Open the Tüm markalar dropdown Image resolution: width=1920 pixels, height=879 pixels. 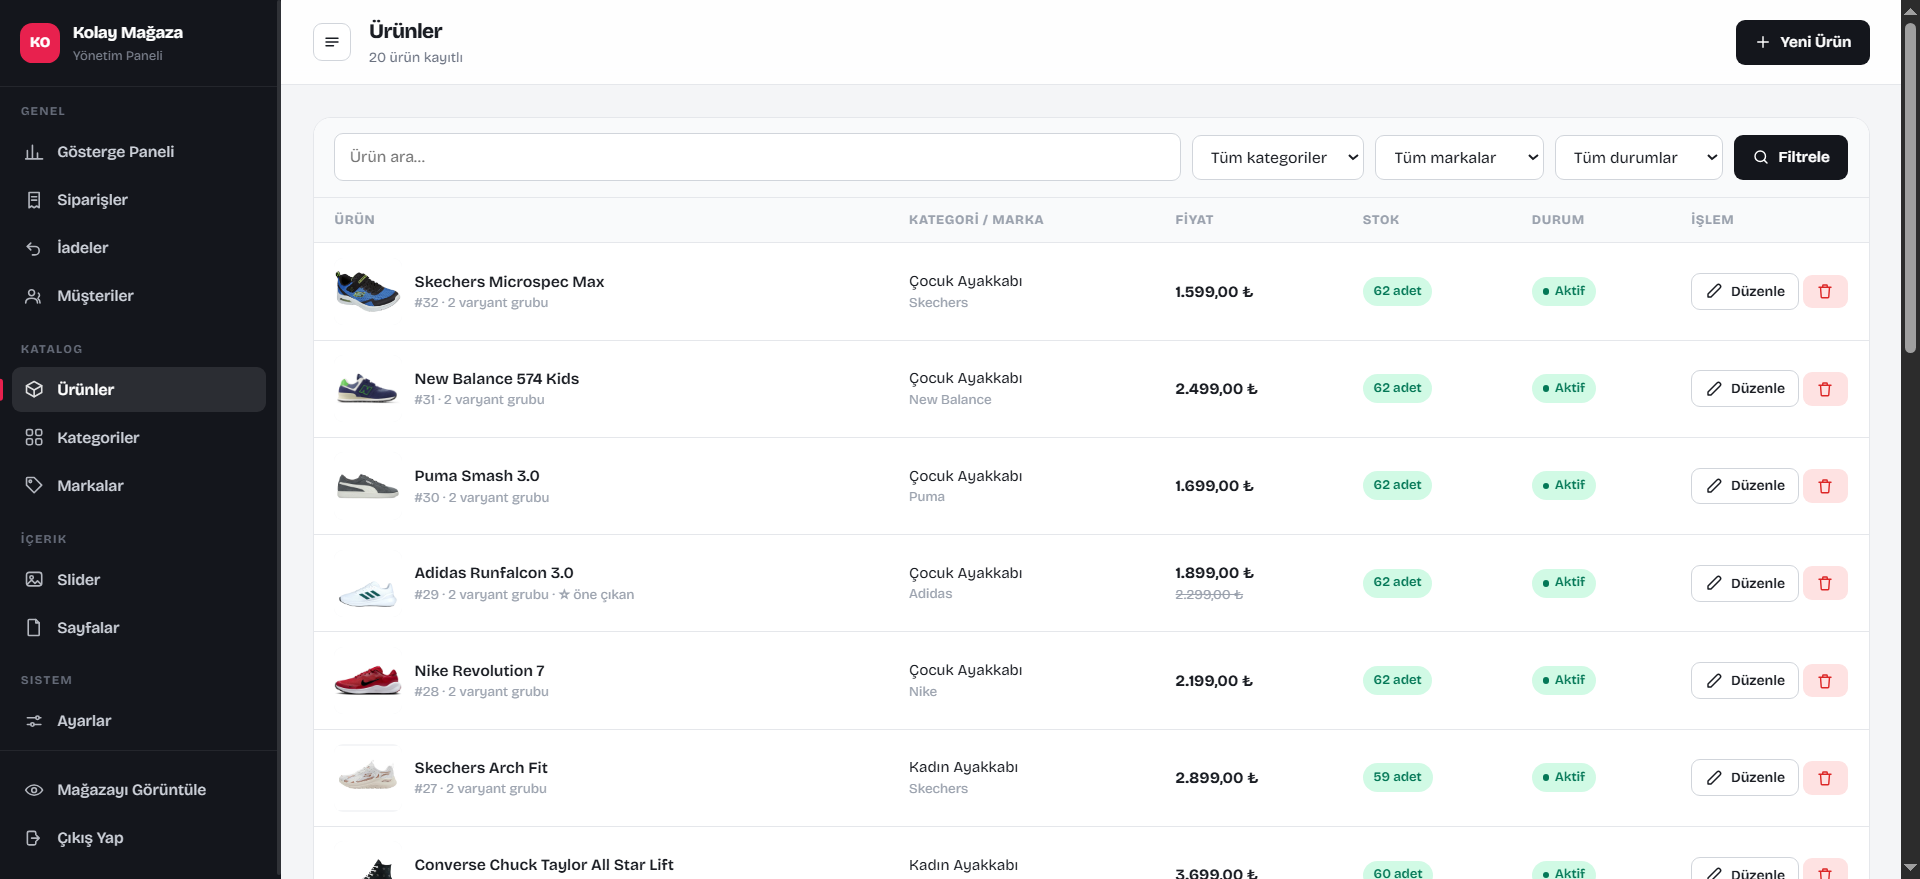(1459, 158)
